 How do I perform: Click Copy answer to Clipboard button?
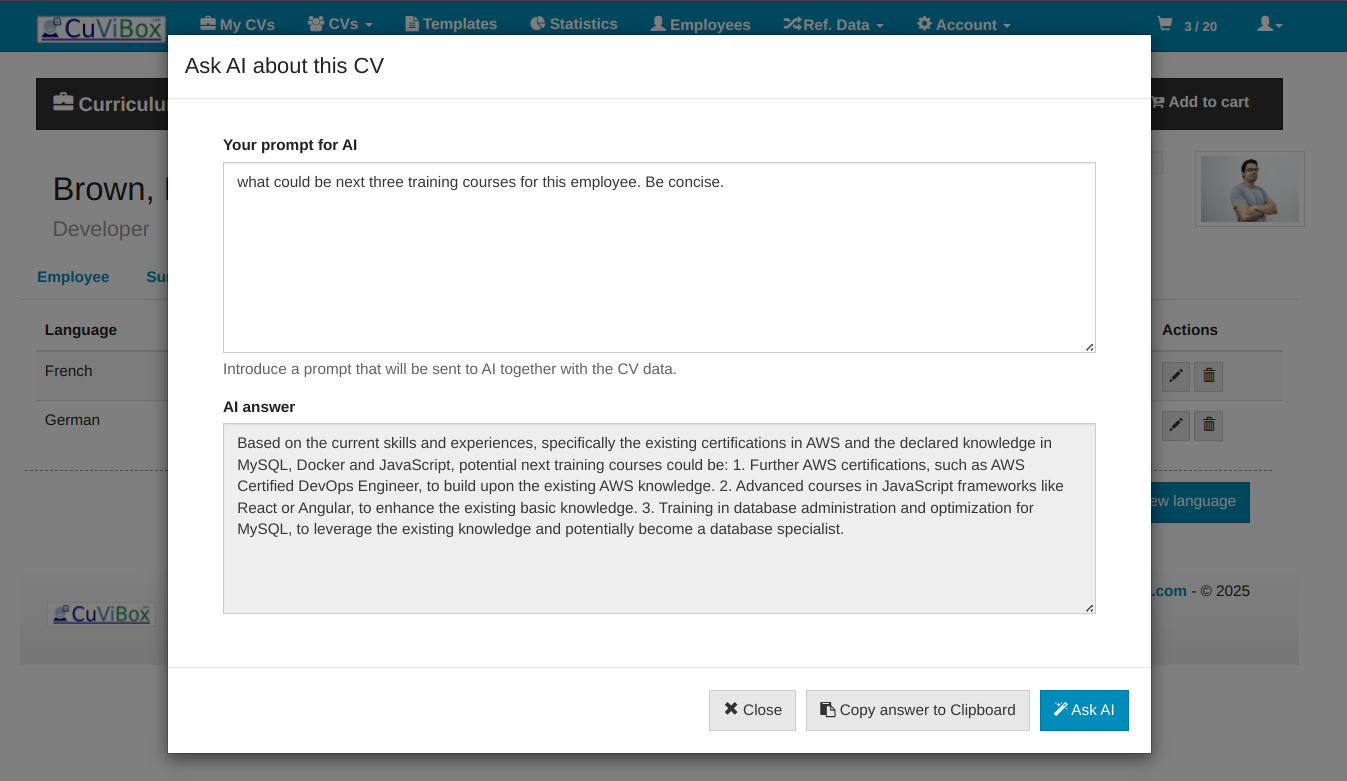(917, 710)
